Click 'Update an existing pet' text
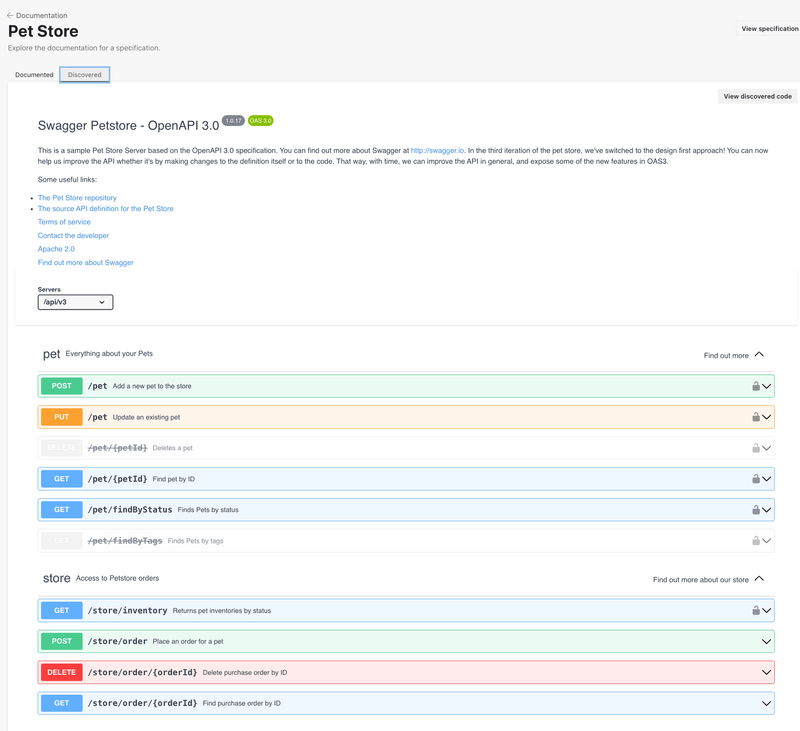The height and width of the screenshot is (731, 800). pyautogui.click(x=146, y=417)
